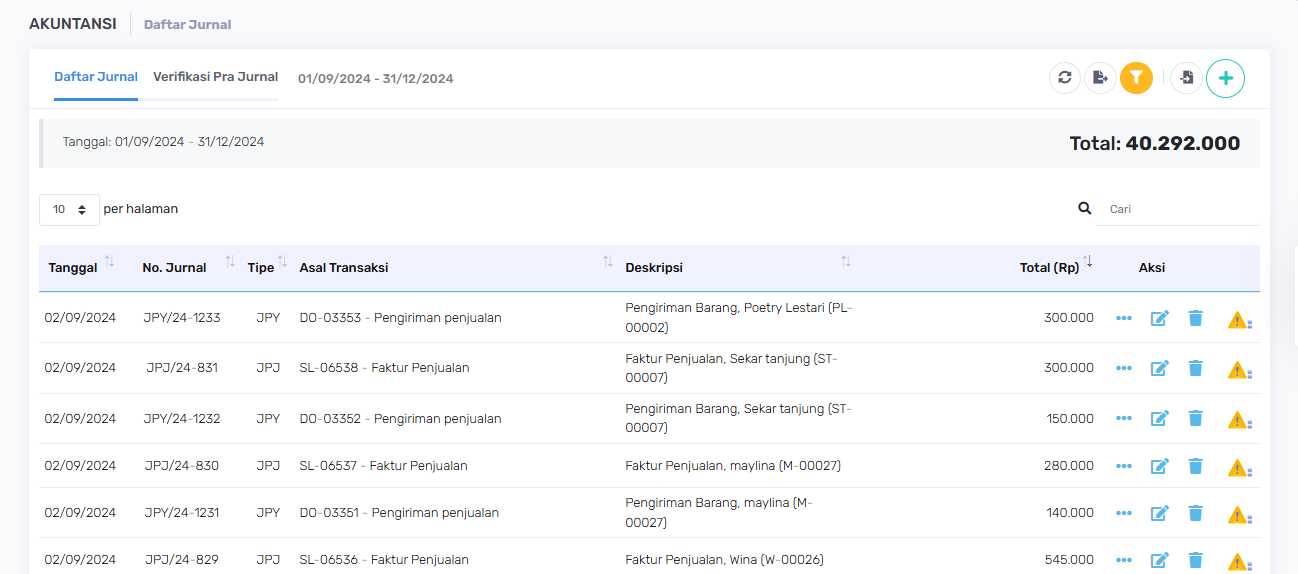Click the Daftar Jurnal breadcrumb
The image size is (1298, 574).
(187, 24)
